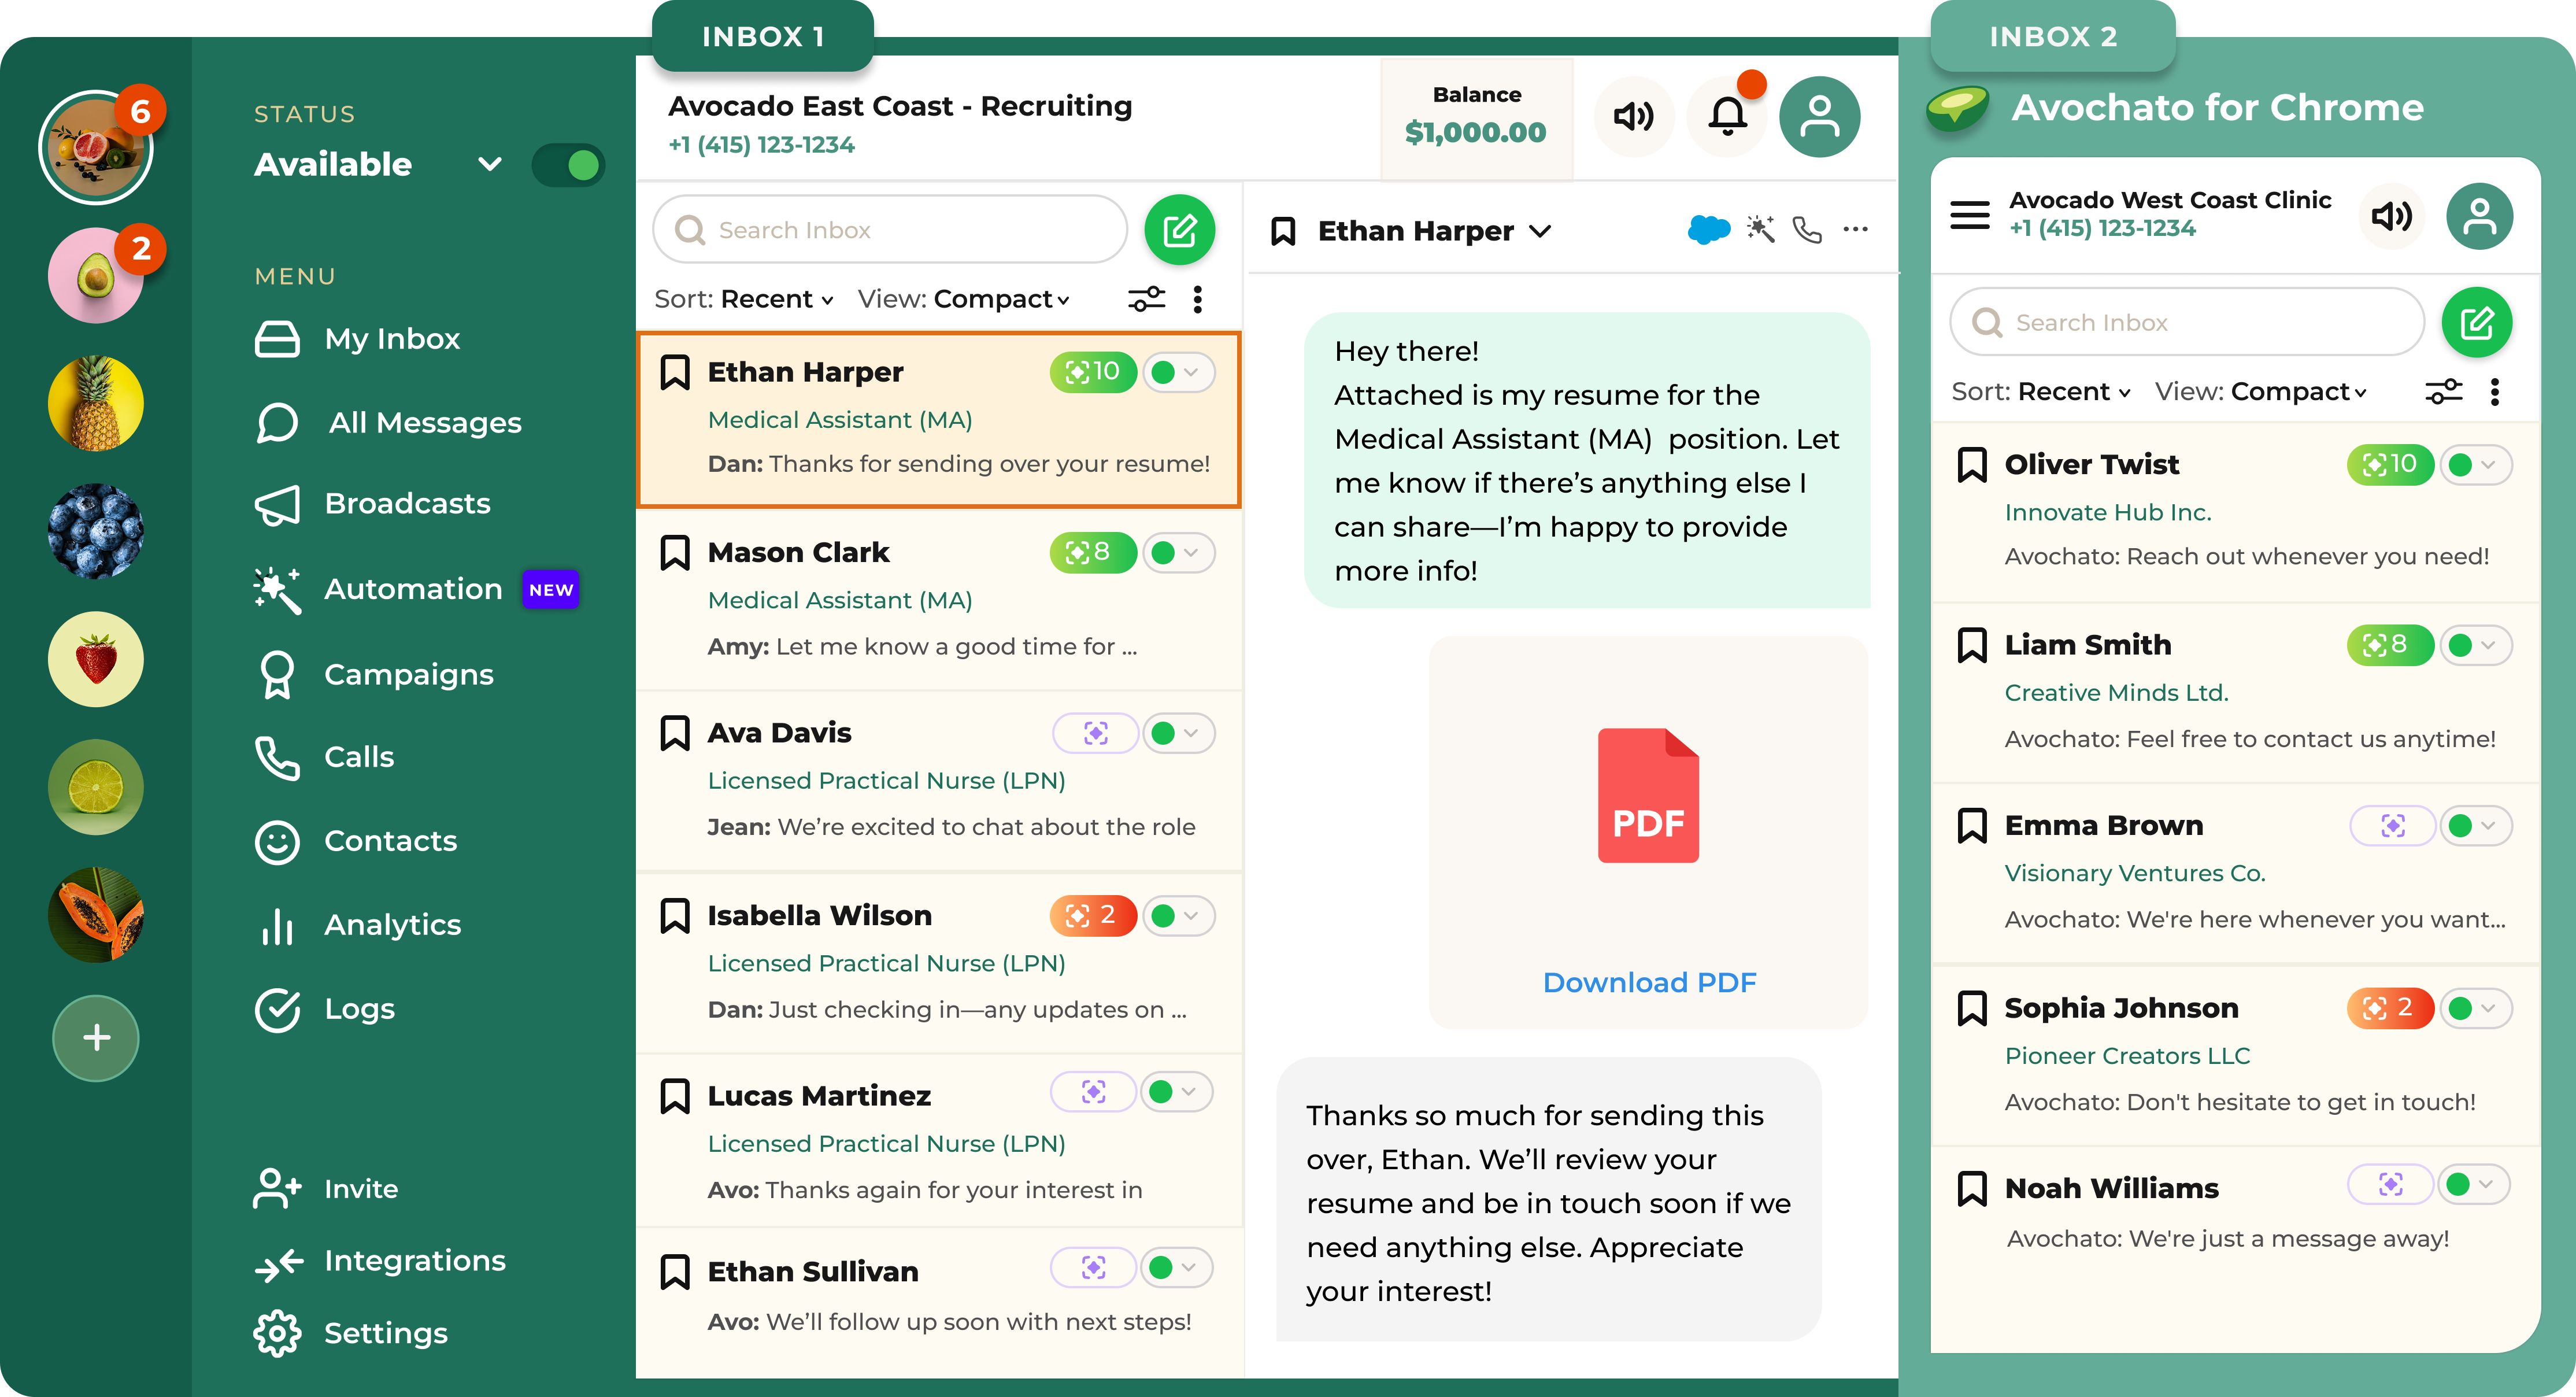This screenshot has width=2576, height=1397.
Task: Open Logs menu item
Action: pos(324,1009)
